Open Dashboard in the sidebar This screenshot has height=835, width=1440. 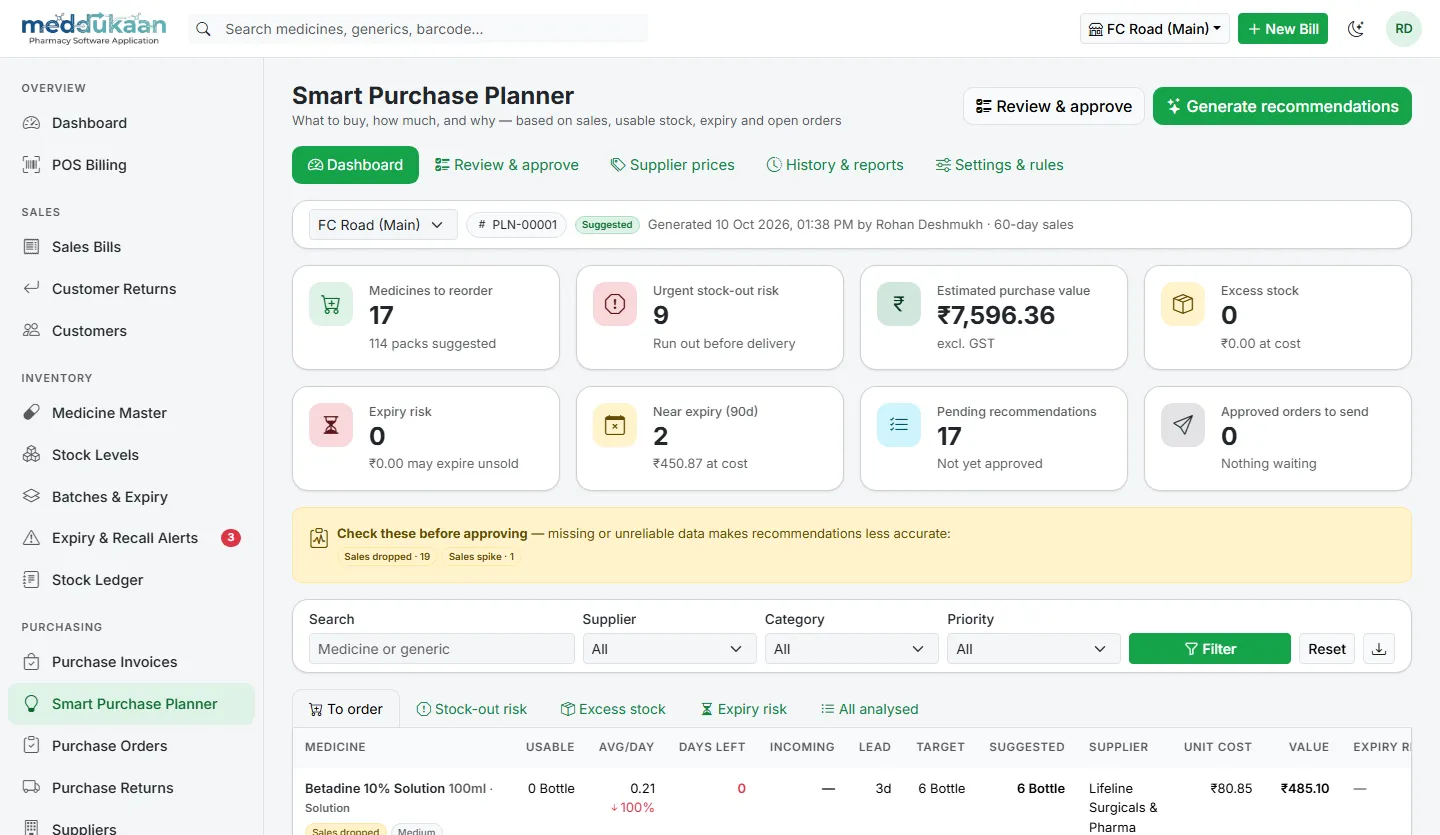click(x=131, y=123)
